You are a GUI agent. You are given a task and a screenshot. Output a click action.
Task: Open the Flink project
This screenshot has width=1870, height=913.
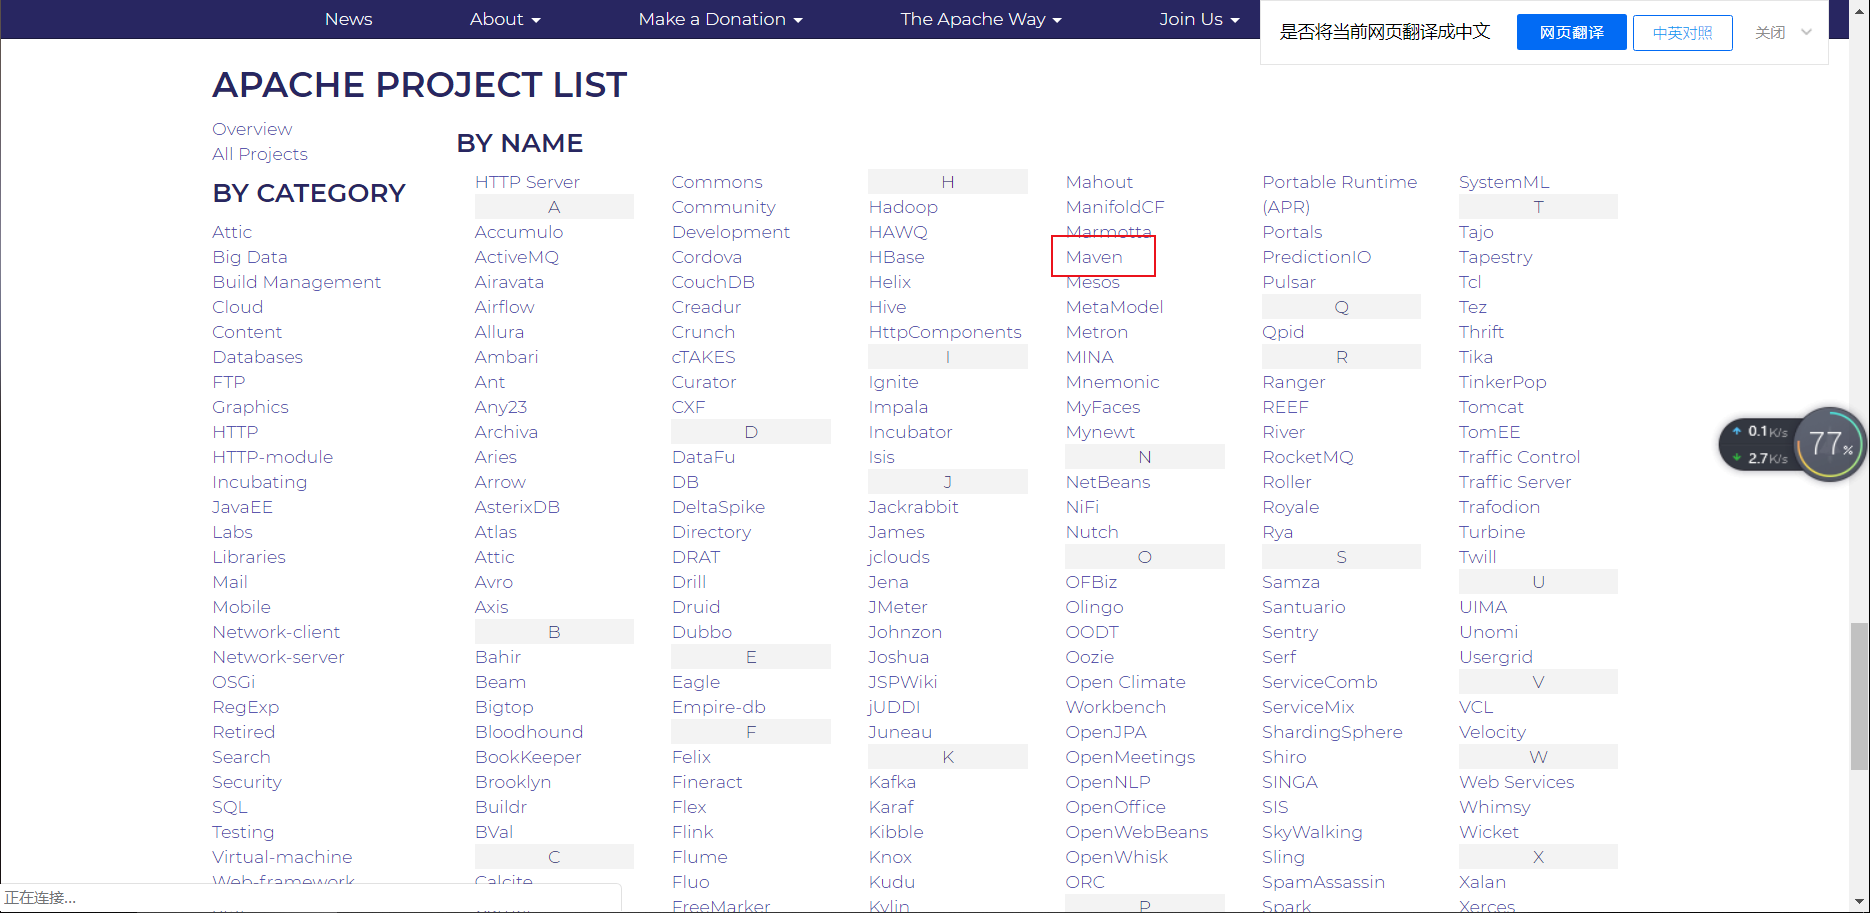pyautogui.click(x=693, y=832)
